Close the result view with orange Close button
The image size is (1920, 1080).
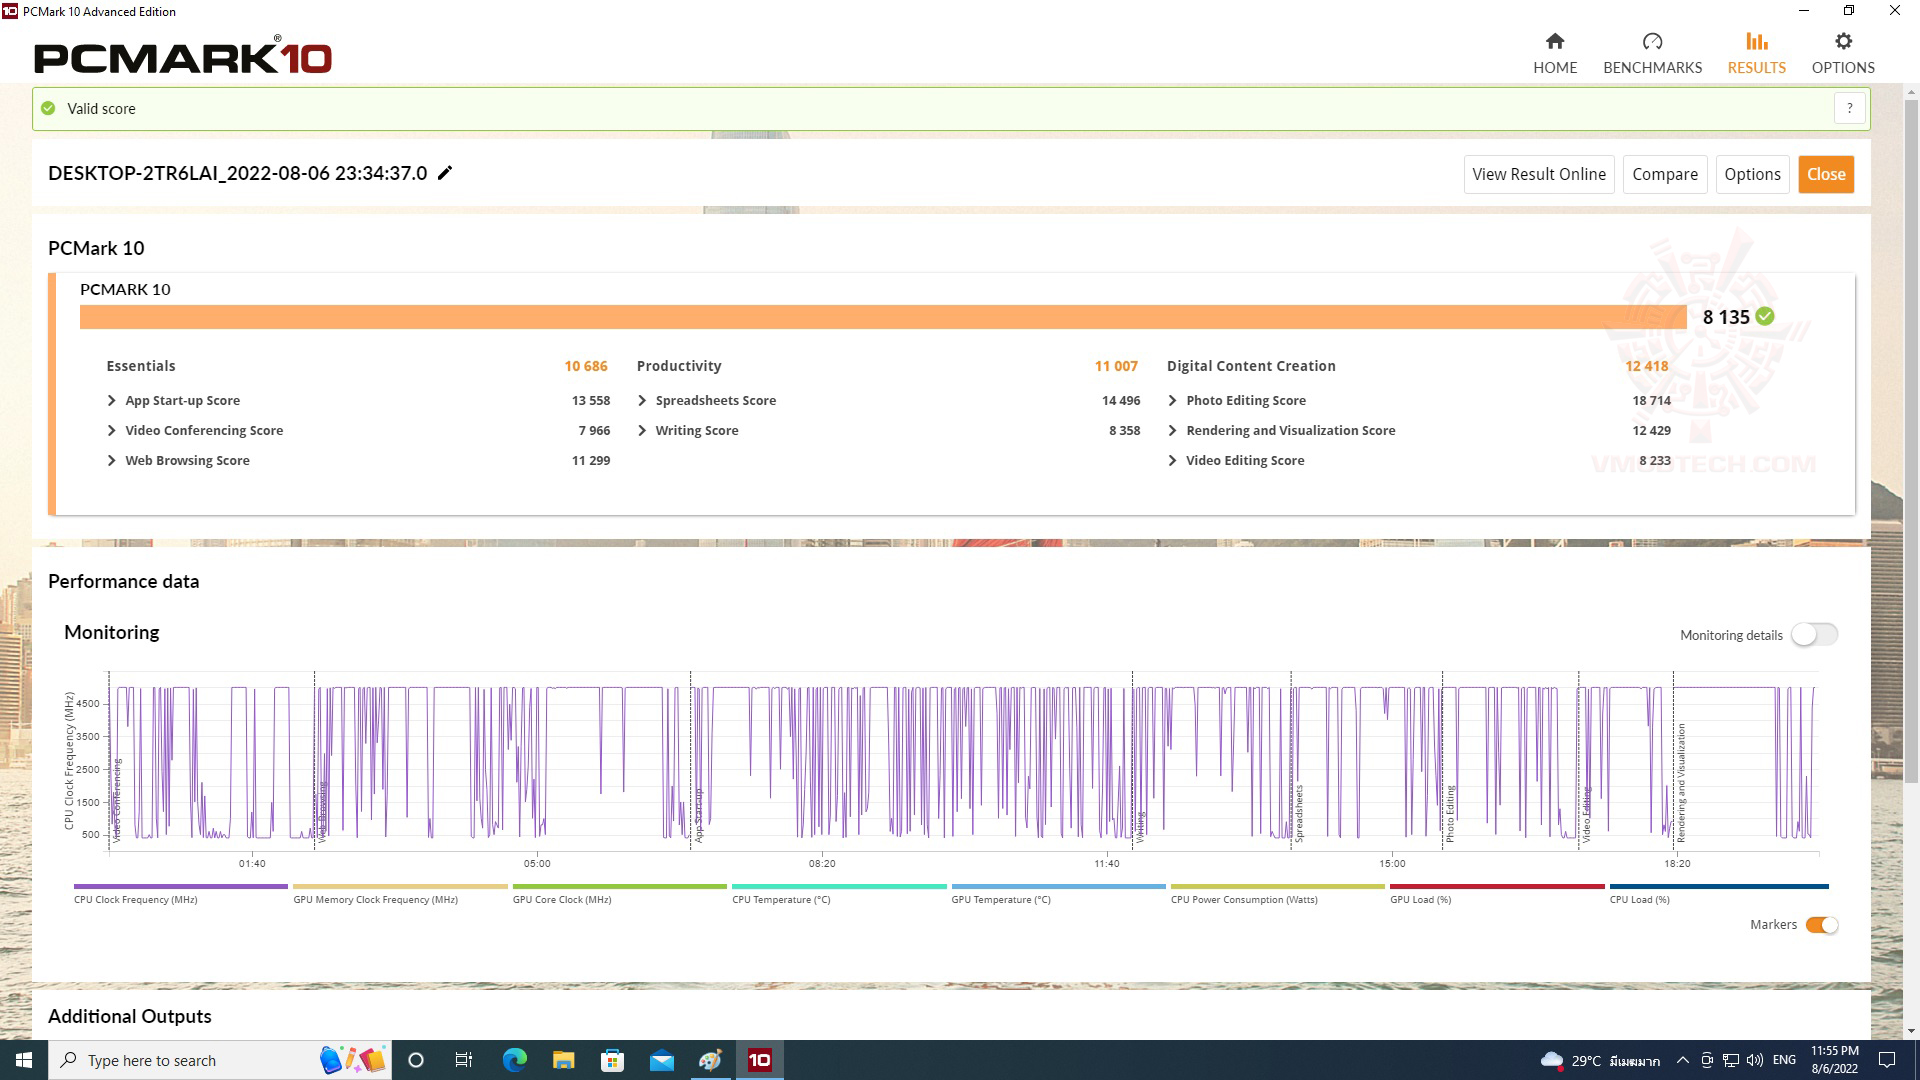(1826, 174)
